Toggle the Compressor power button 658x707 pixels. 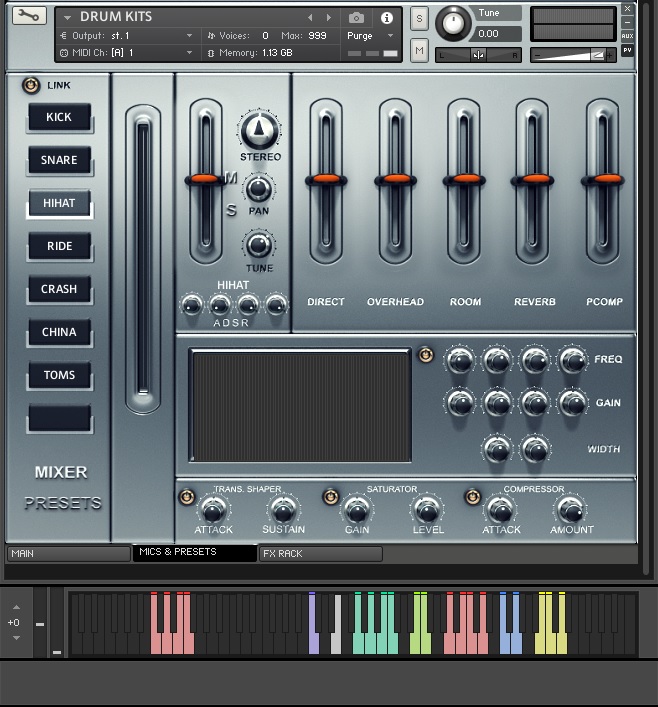473,497
